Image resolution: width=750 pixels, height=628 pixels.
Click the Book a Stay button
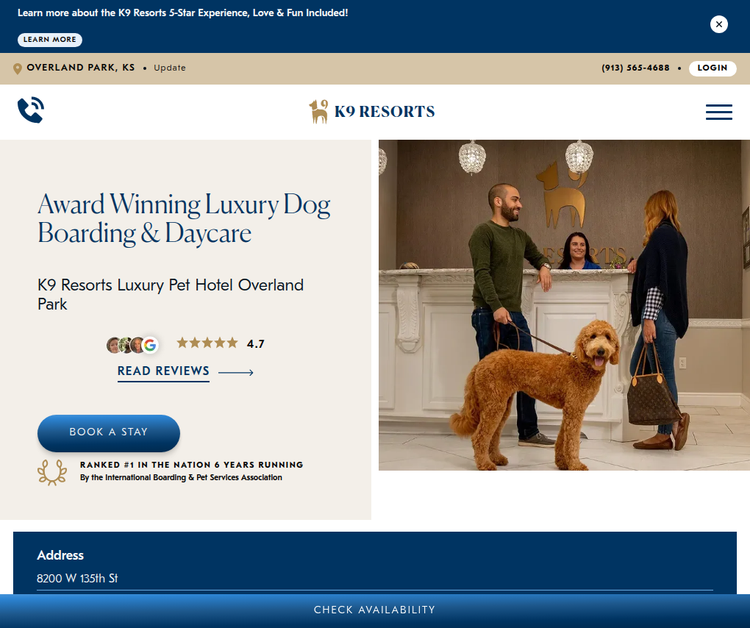point(109,432)
